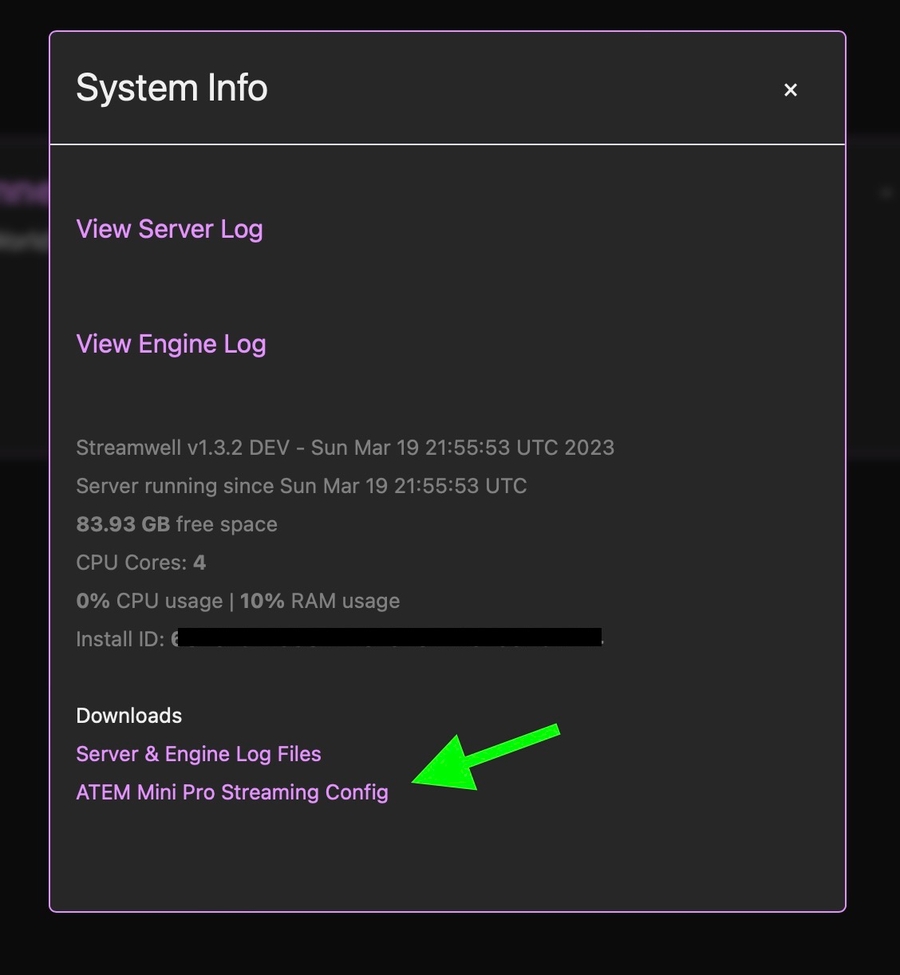
Task: Click the System Info dialog title
Action: (x=172, y=88)
